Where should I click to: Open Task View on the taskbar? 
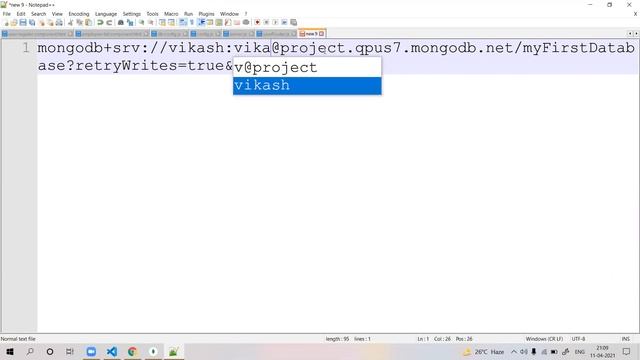pyautogui.click(x=70, y=351)
